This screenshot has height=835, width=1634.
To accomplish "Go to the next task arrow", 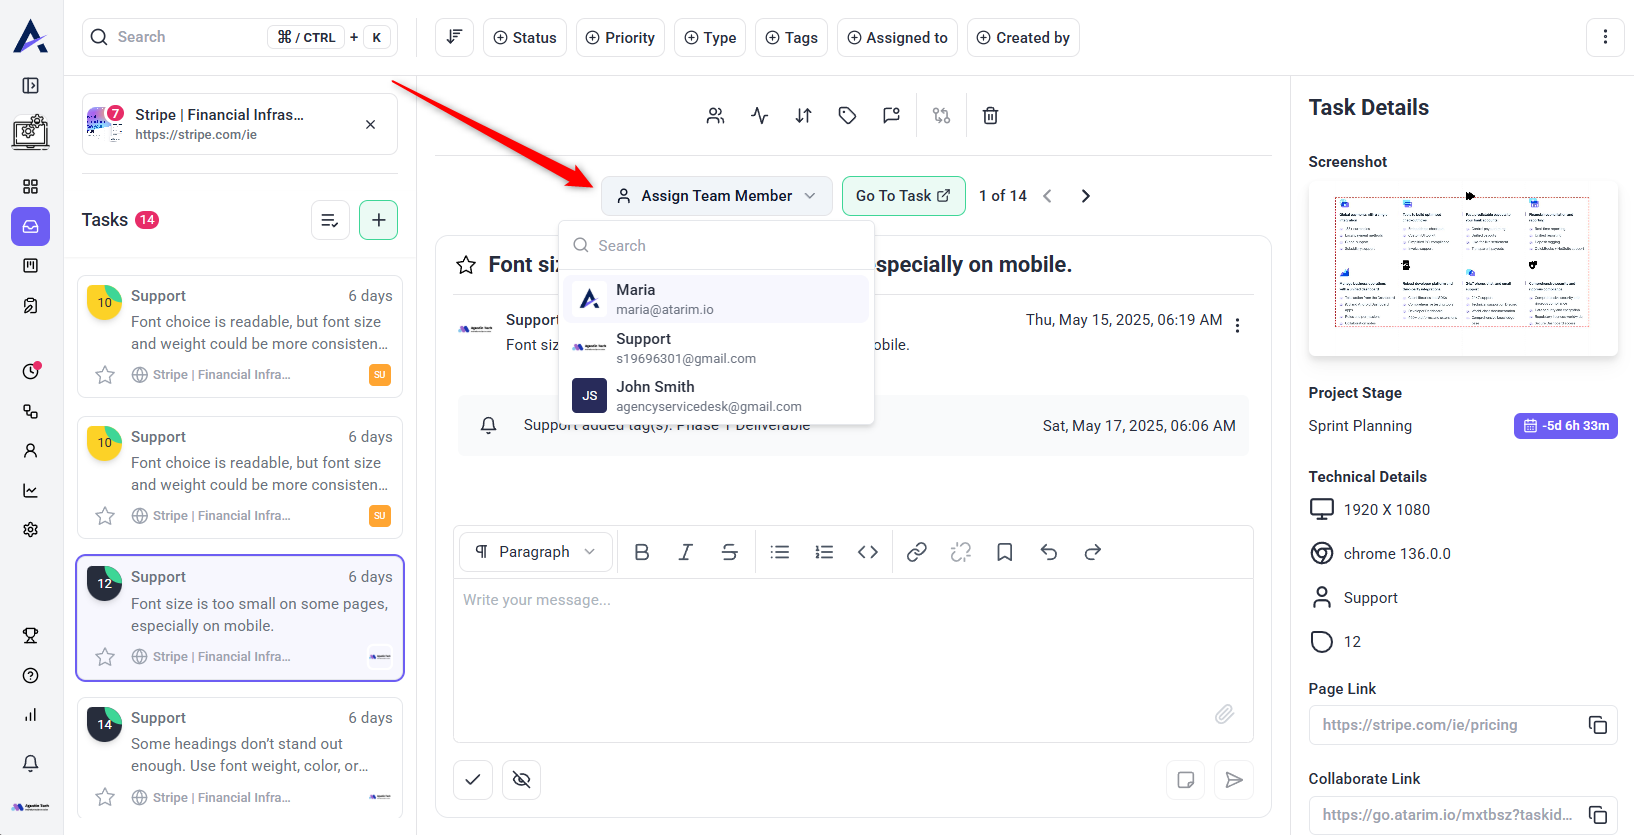I will point(1085,196).
